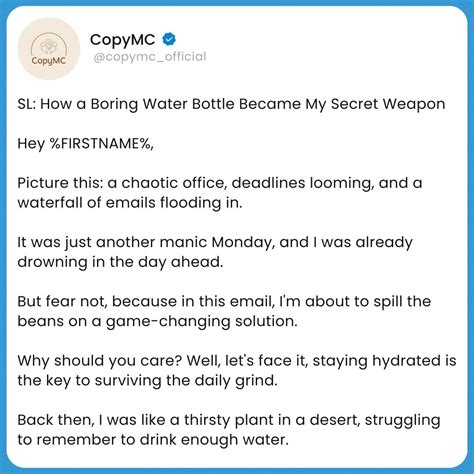This screenshot has height=474, width=474.
Task: Click the blue verified badge icon
Action: tap(169, 39)
